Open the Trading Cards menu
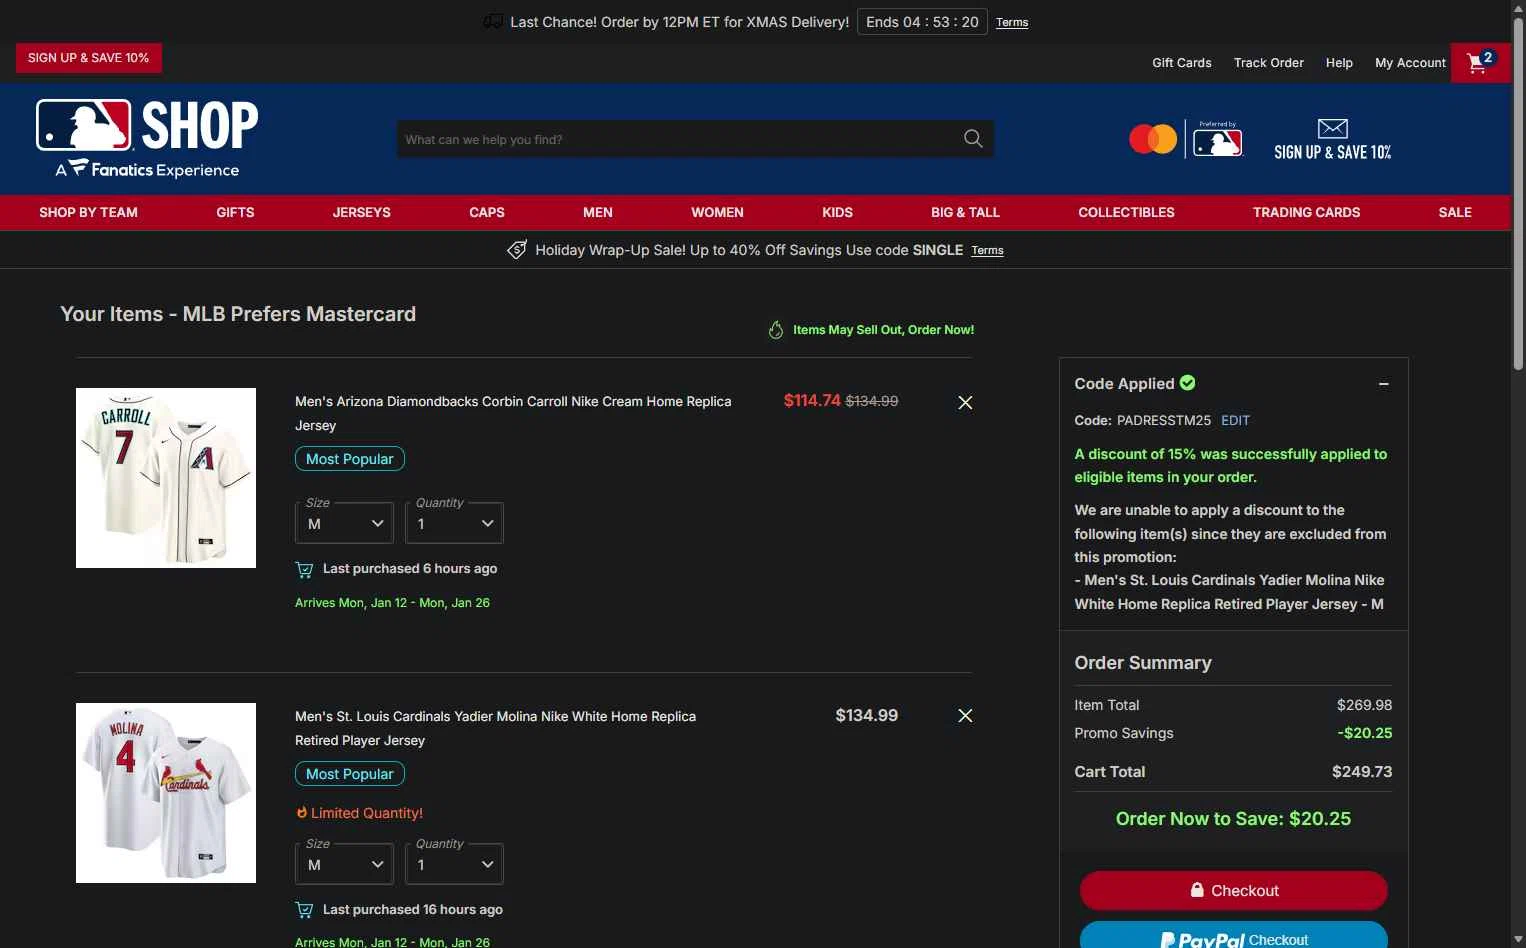The width and height of the screenshot is (1526, 948). pyautogui.click(x=1306, y=212)
